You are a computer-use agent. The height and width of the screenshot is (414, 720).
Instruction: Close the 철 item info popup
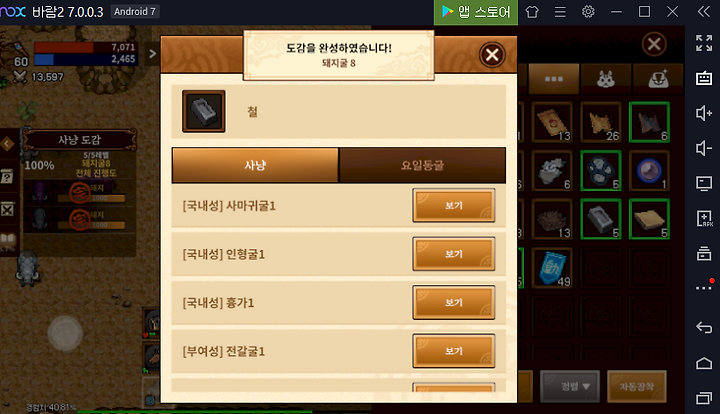(492, 55)
